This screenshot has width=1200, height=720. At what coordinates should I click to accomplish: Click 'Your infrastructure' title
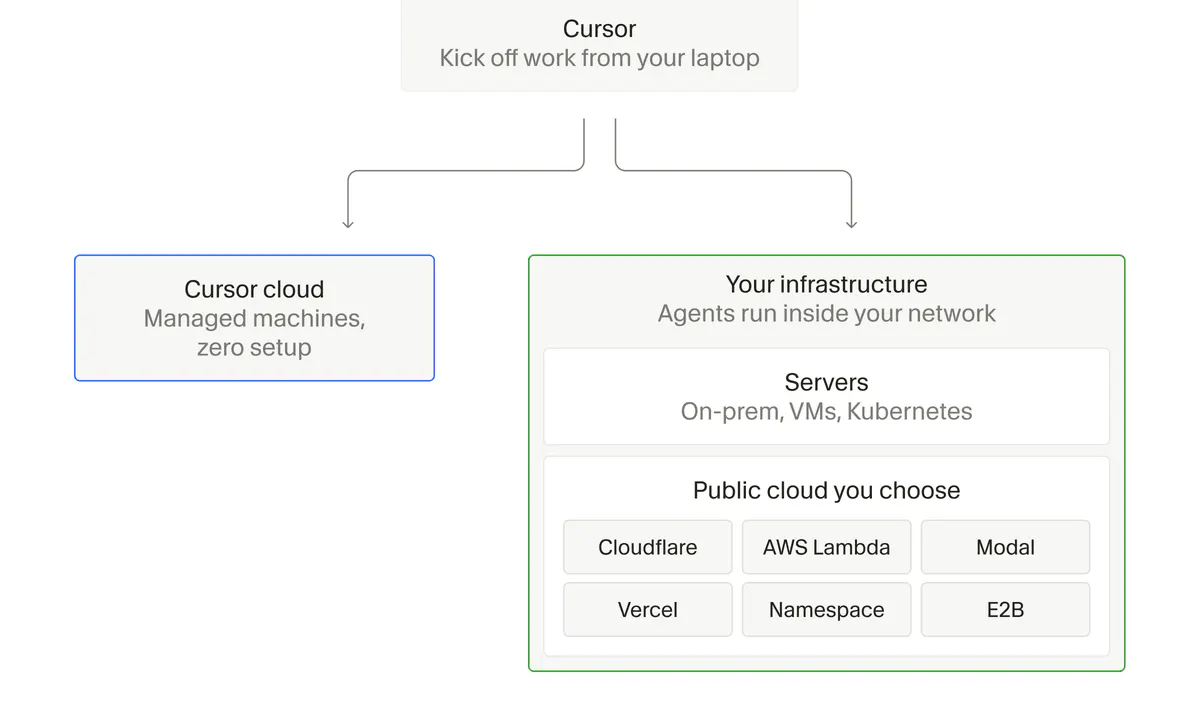[x=826, y=284]
